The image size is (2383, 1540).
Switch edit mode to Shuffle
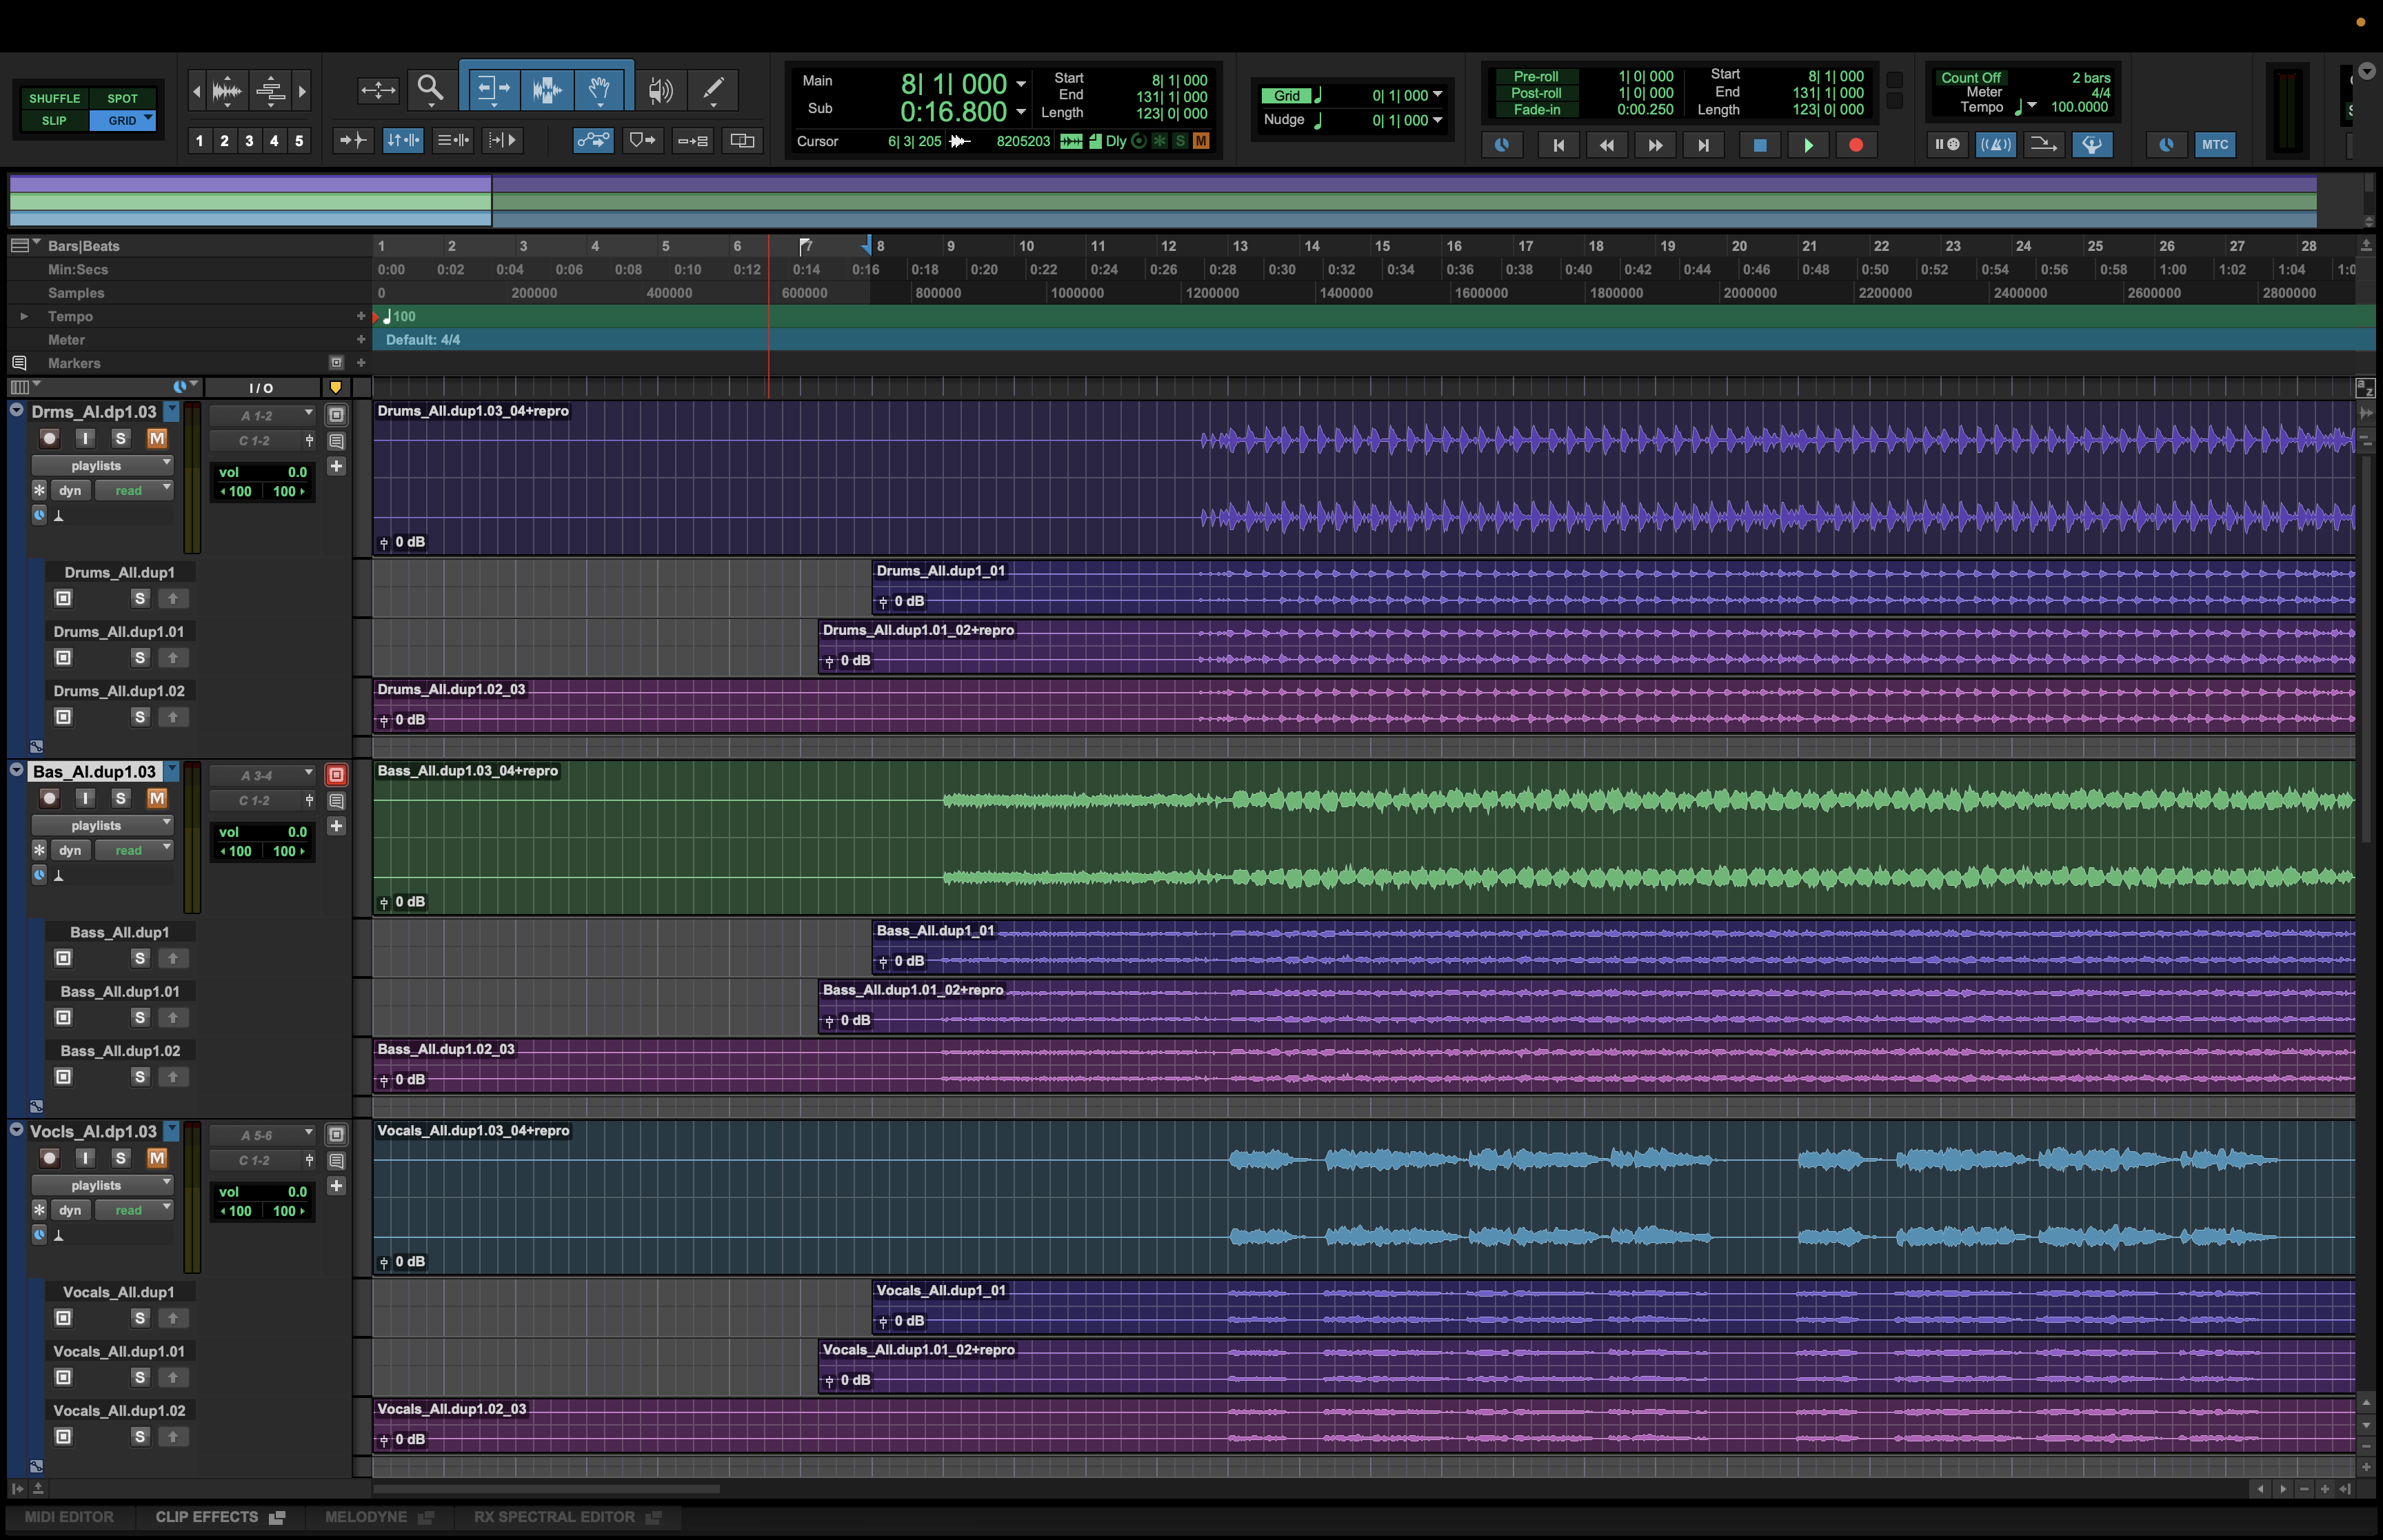click(54, 98)
